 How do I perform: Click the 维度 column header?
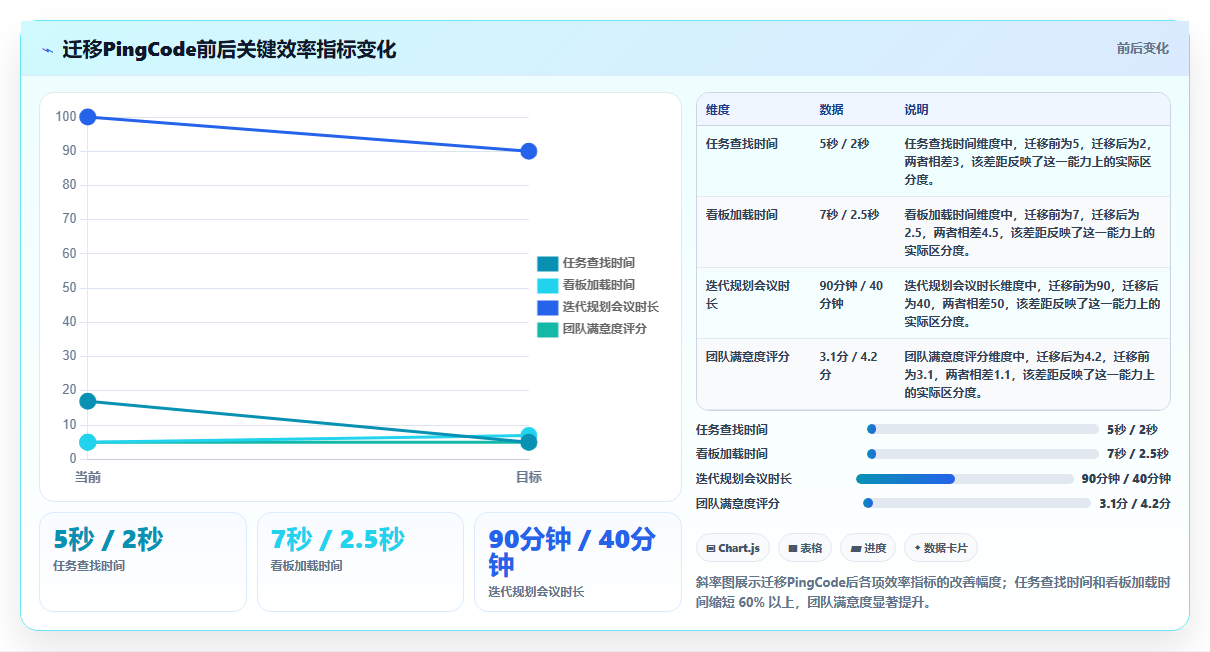(718, 109)
